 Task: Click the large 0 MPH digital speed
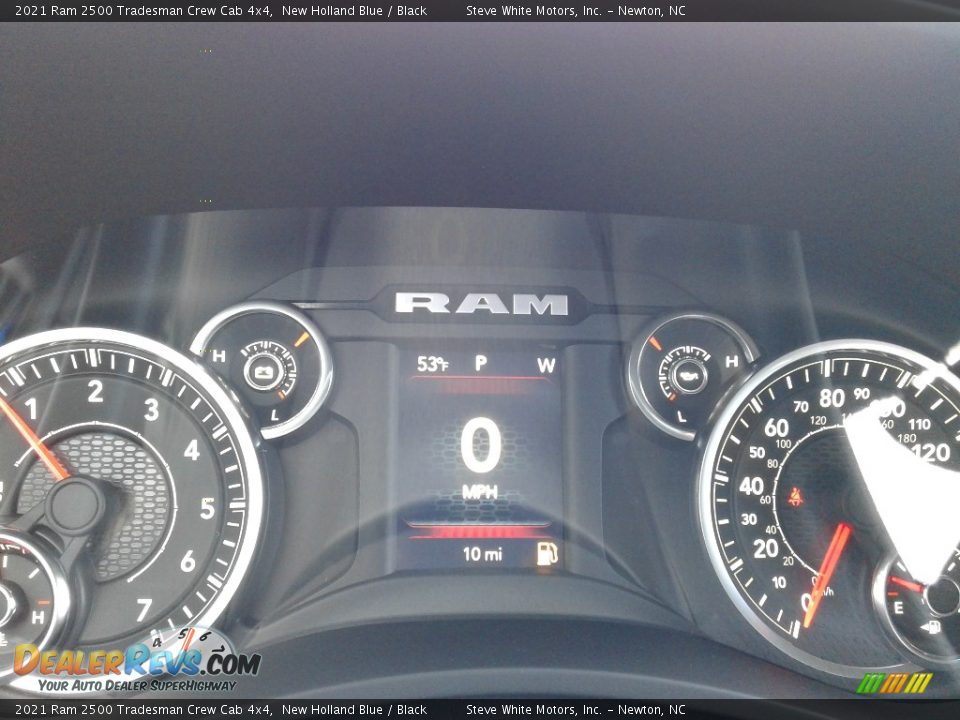(481, 448)
